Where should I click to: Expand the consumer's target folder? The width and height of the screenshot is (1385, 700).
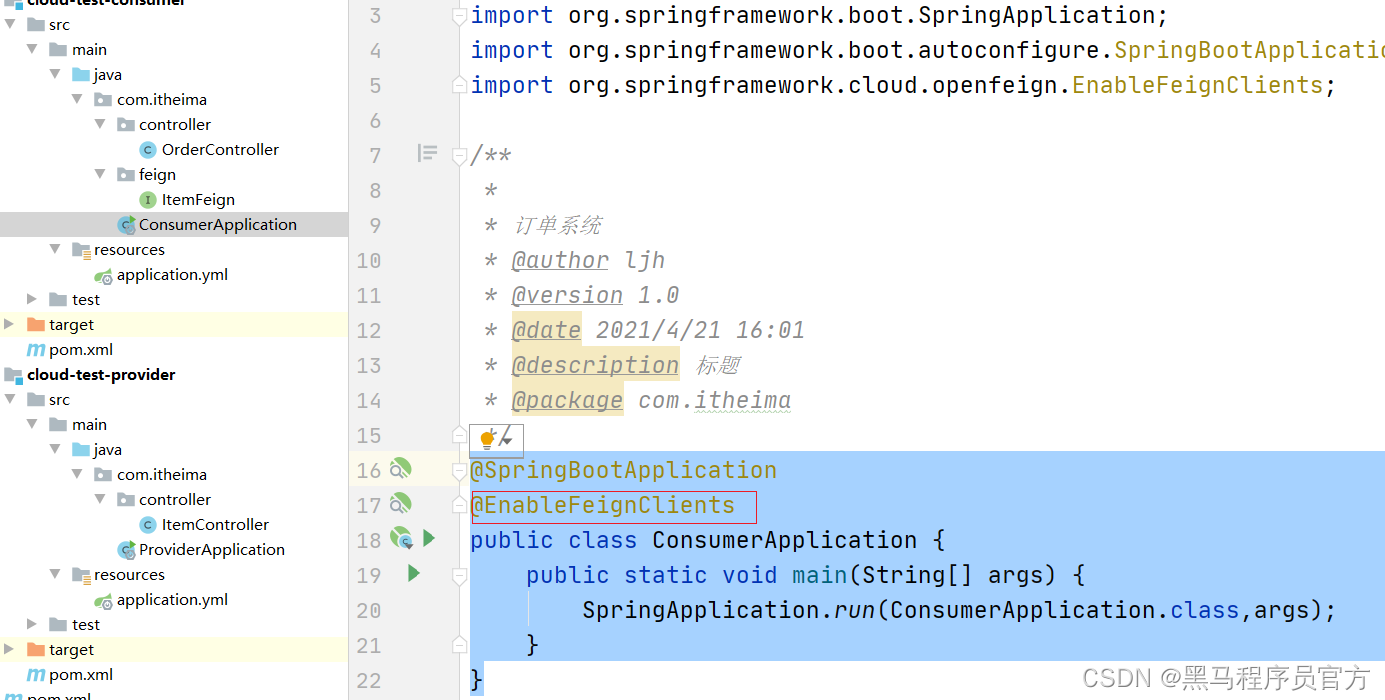(10, 325)
